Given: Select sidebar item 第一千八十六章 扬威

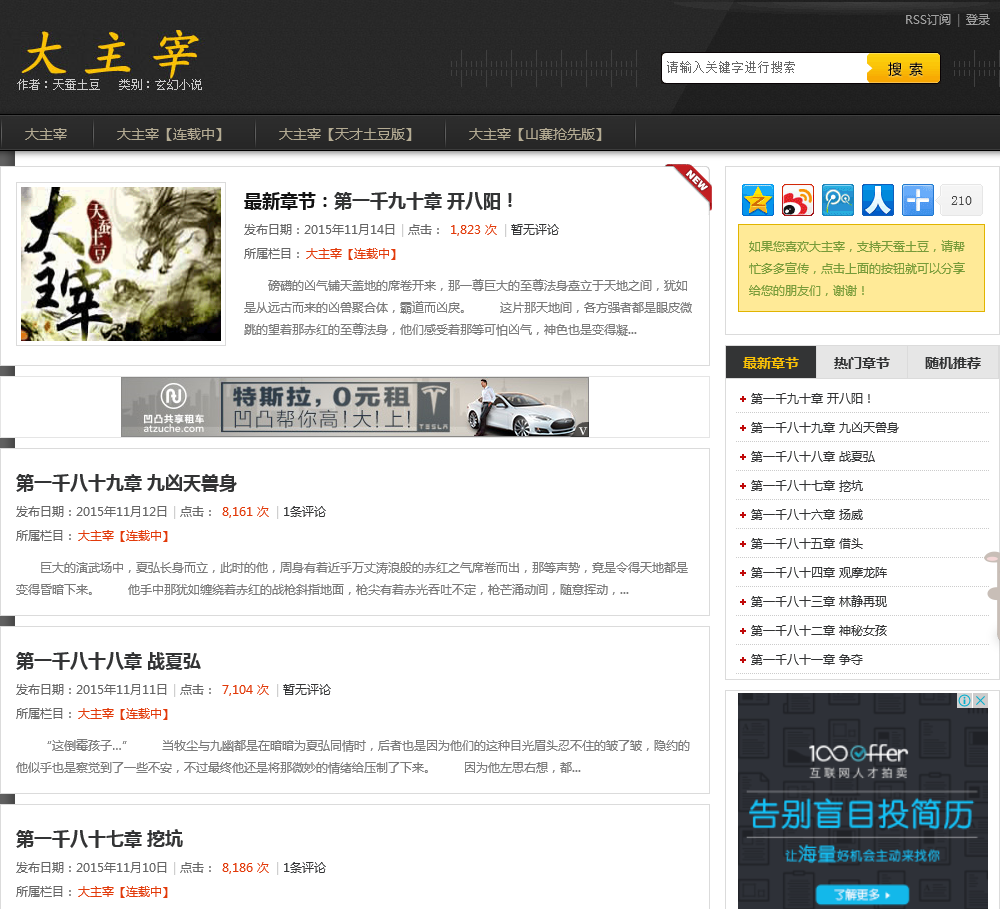Looking at the screenshot, I should point(807,515).
